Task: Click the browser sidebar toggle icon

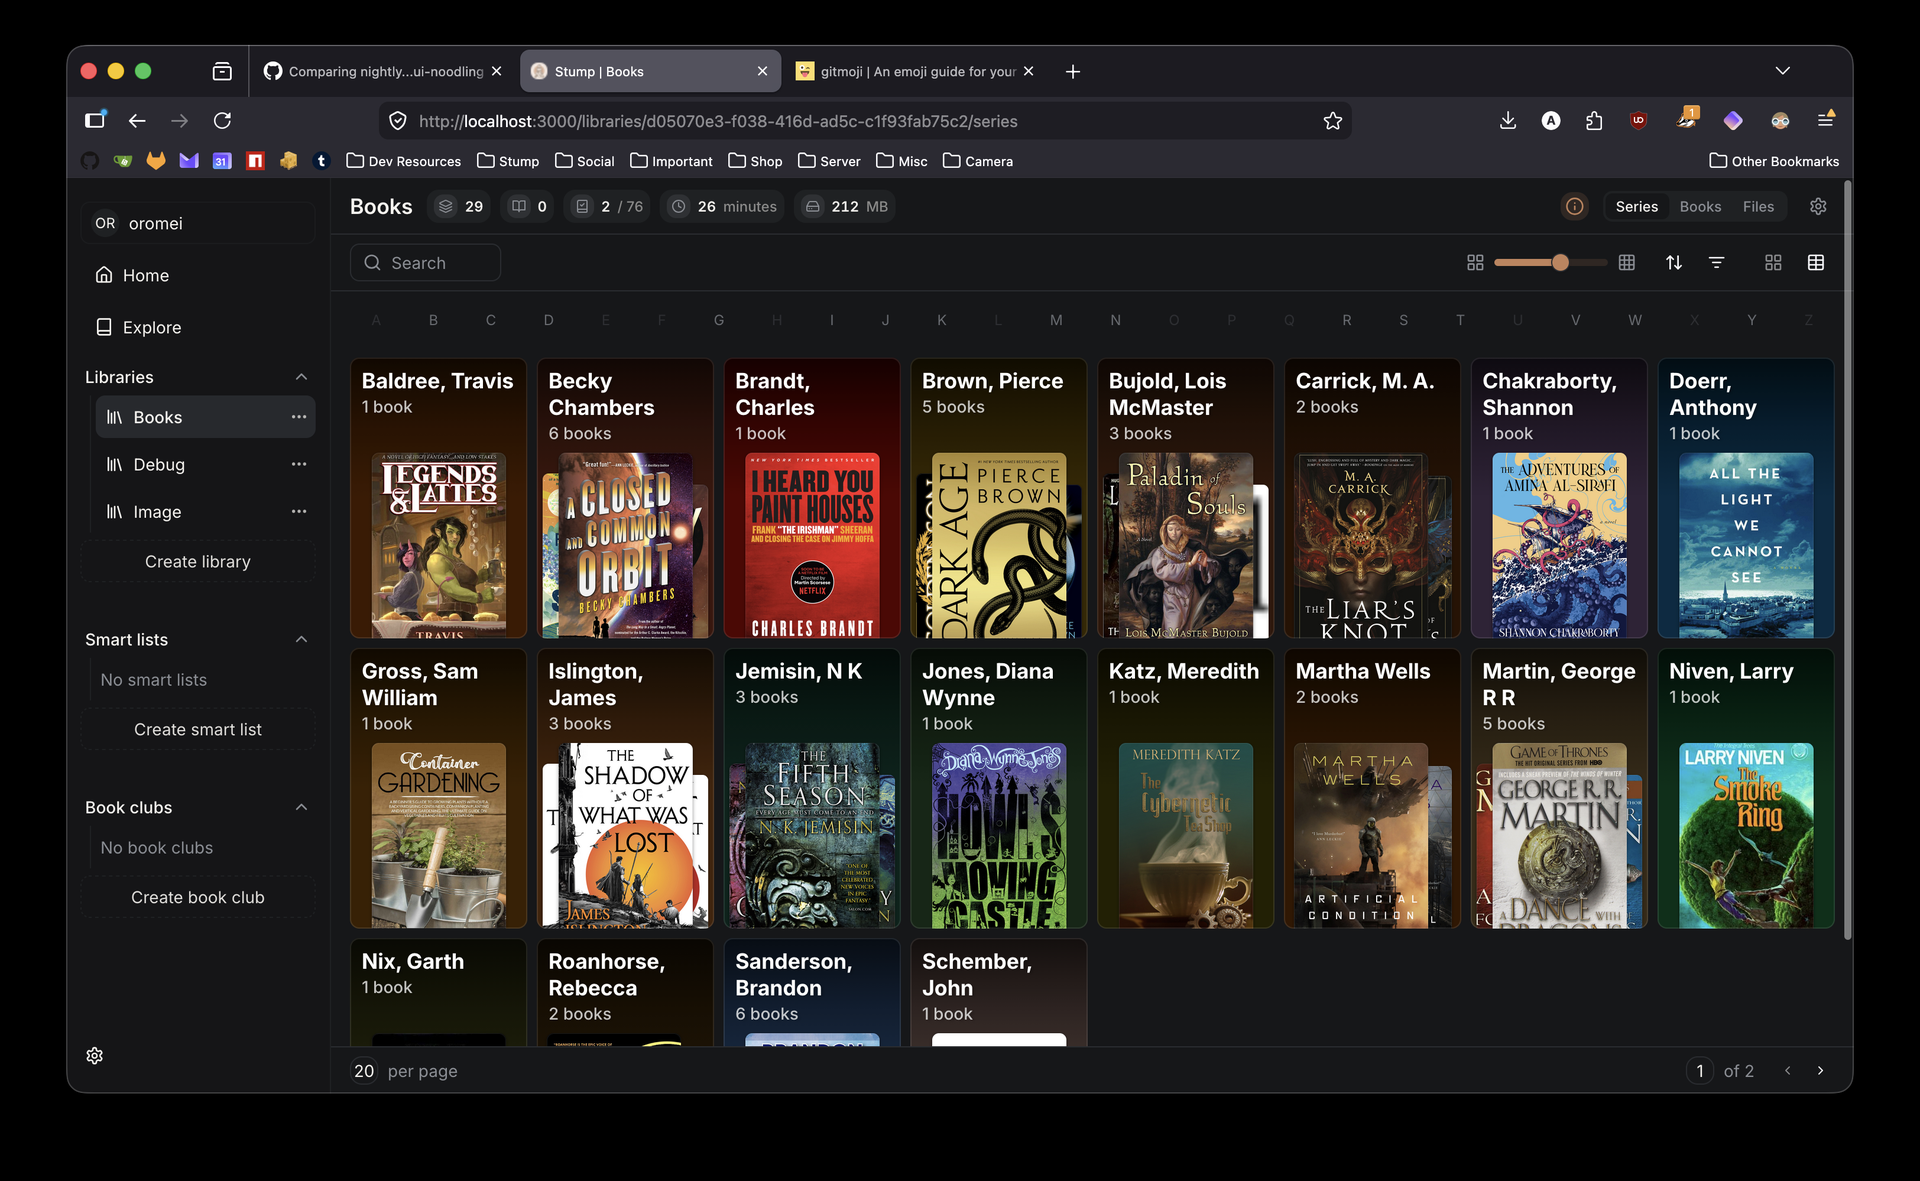Action: [x=95, y=120]
